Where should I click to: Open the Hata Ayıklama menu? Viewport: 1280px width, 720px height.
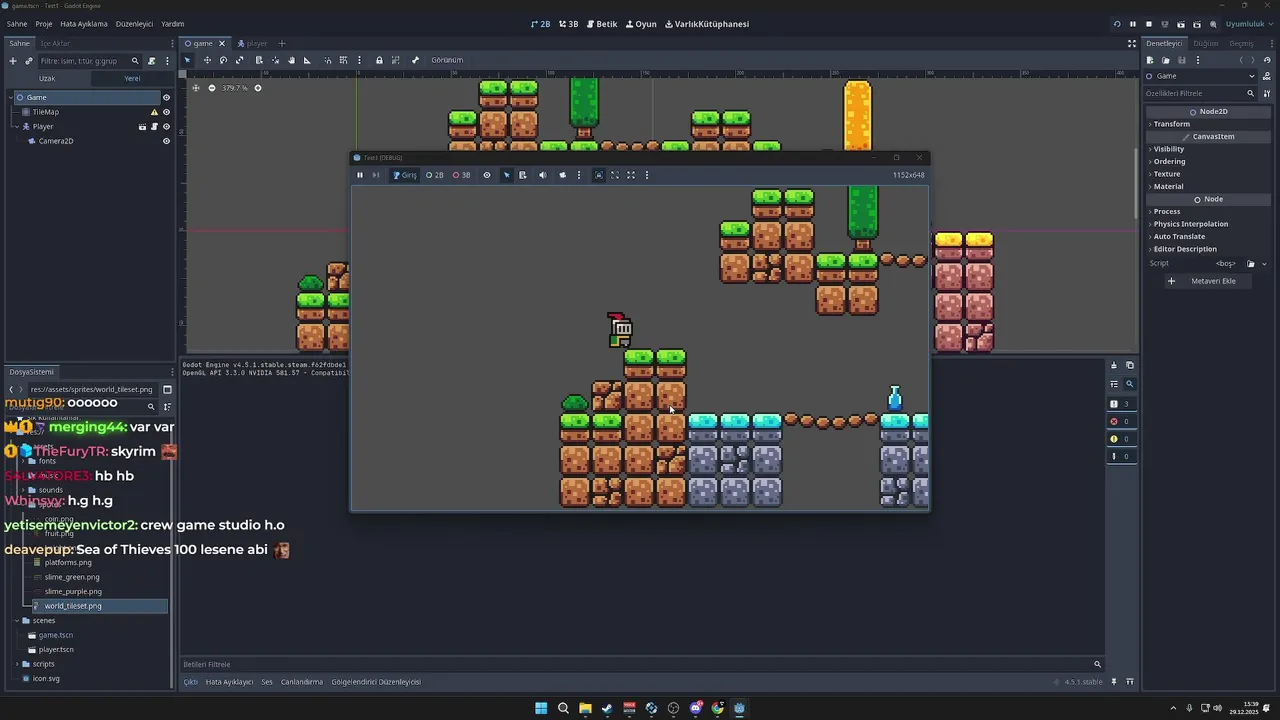[84, 24]
